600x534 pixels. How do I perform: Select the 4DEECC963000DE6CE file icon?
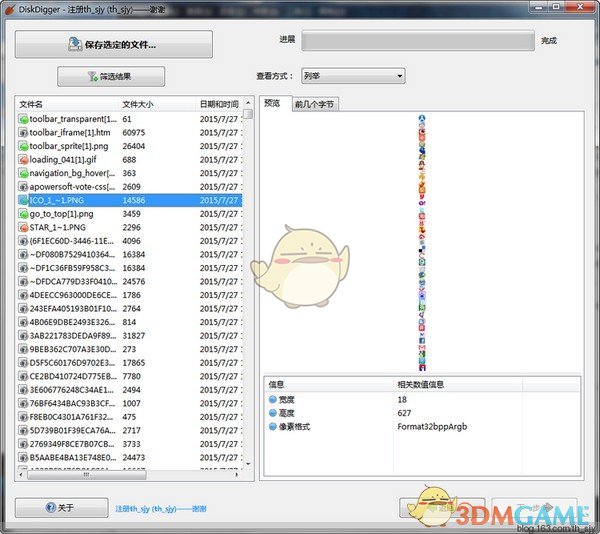pyautogui.click(x=23, y=295)
